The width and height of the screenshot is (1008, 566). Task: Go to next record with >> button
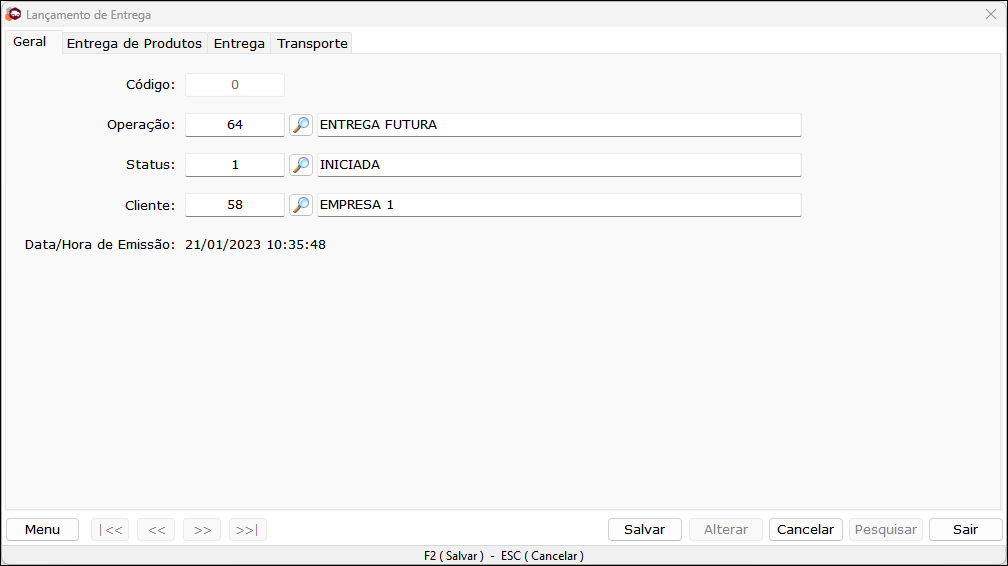click(x=202, y=529)
